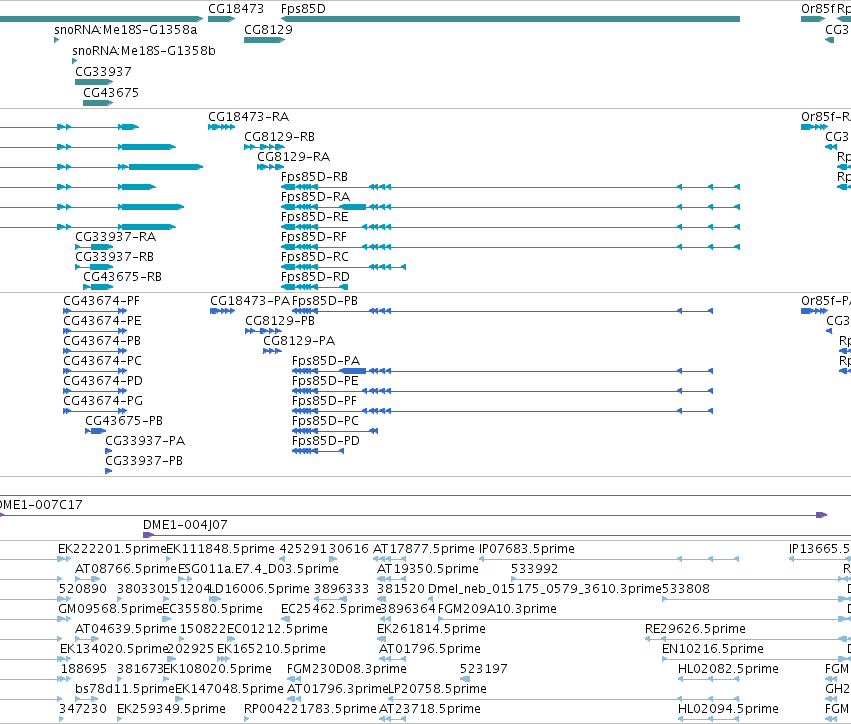
Task: Click EST AT23718.5prime
Action: click(x=430, y=709)
